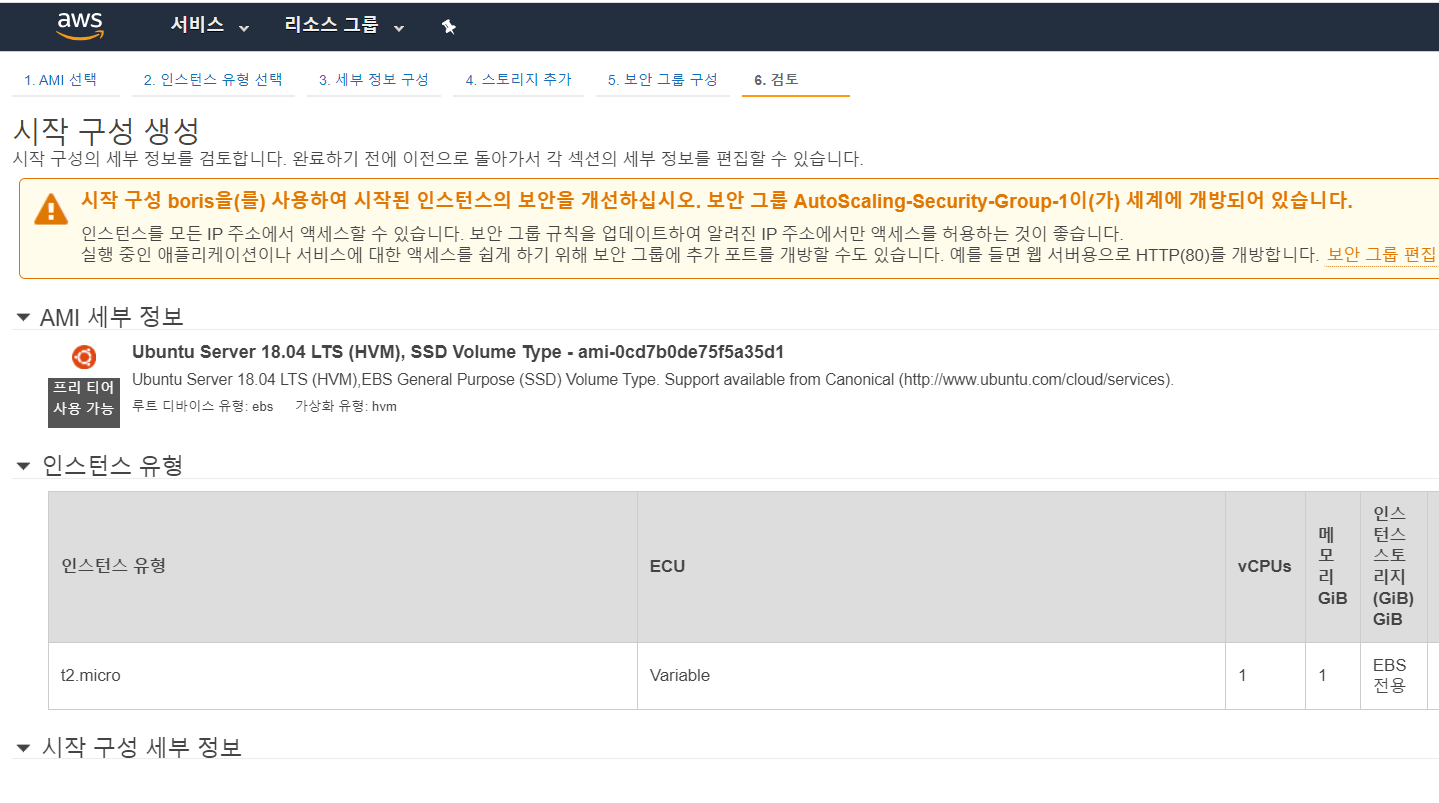Click the Ubuntu logo AMI icon

tap(84, 357)
